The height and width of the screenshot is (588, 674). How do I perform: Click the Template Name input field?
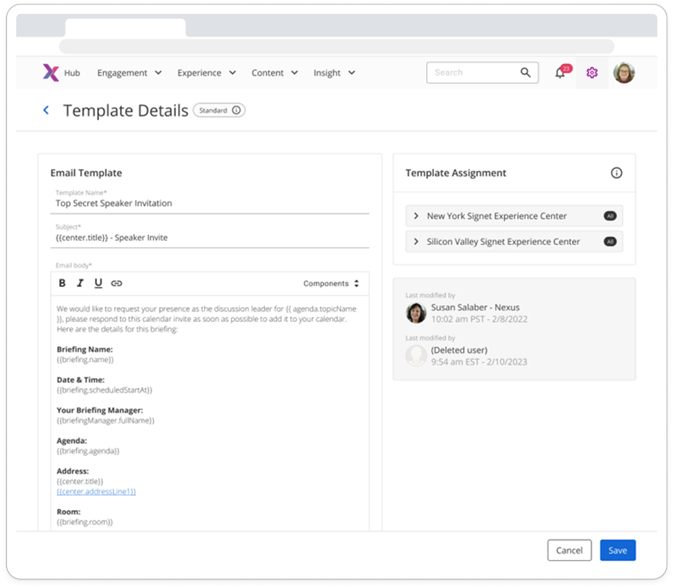pyautogui.click(x=210, y=203)
